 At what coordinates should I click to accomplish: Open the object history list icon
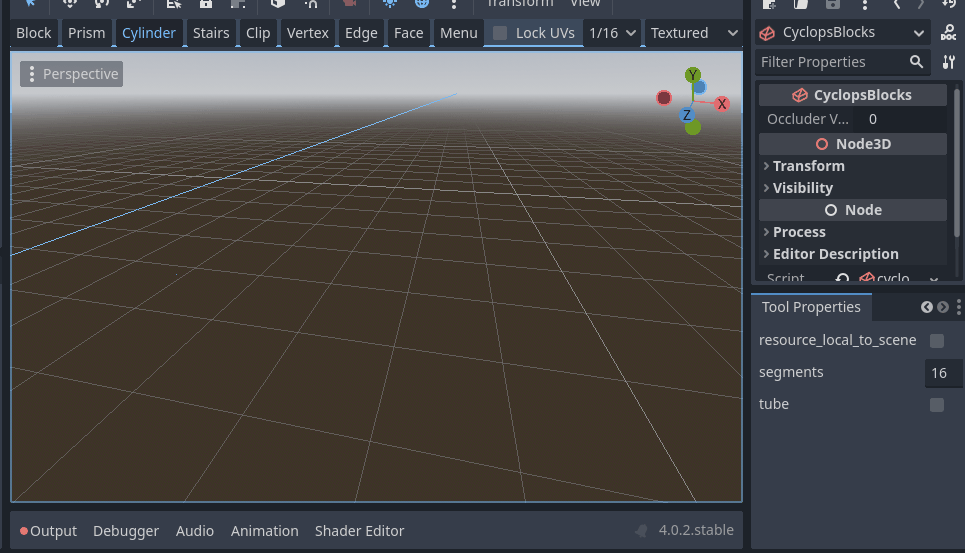click(948, 4)
